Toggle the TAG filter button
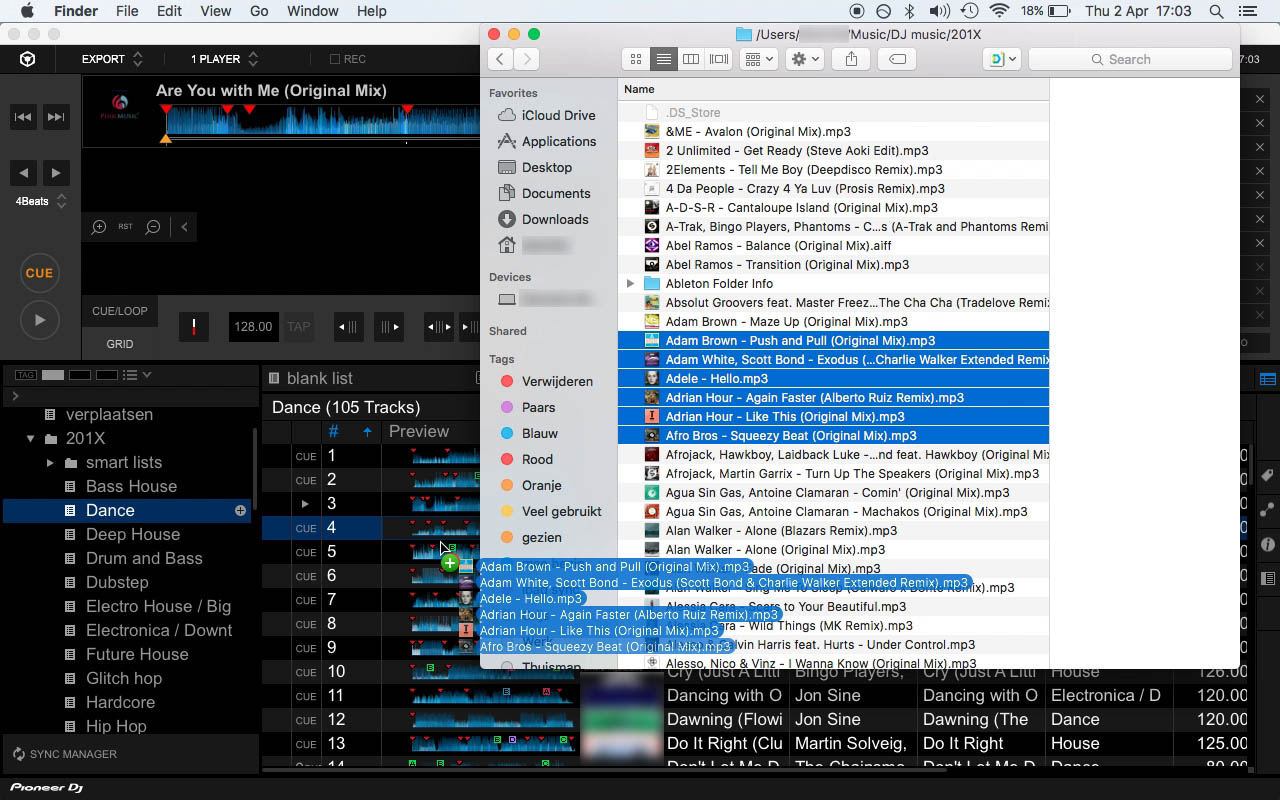Screen dimensions: 1280x800 pos(26,375)
